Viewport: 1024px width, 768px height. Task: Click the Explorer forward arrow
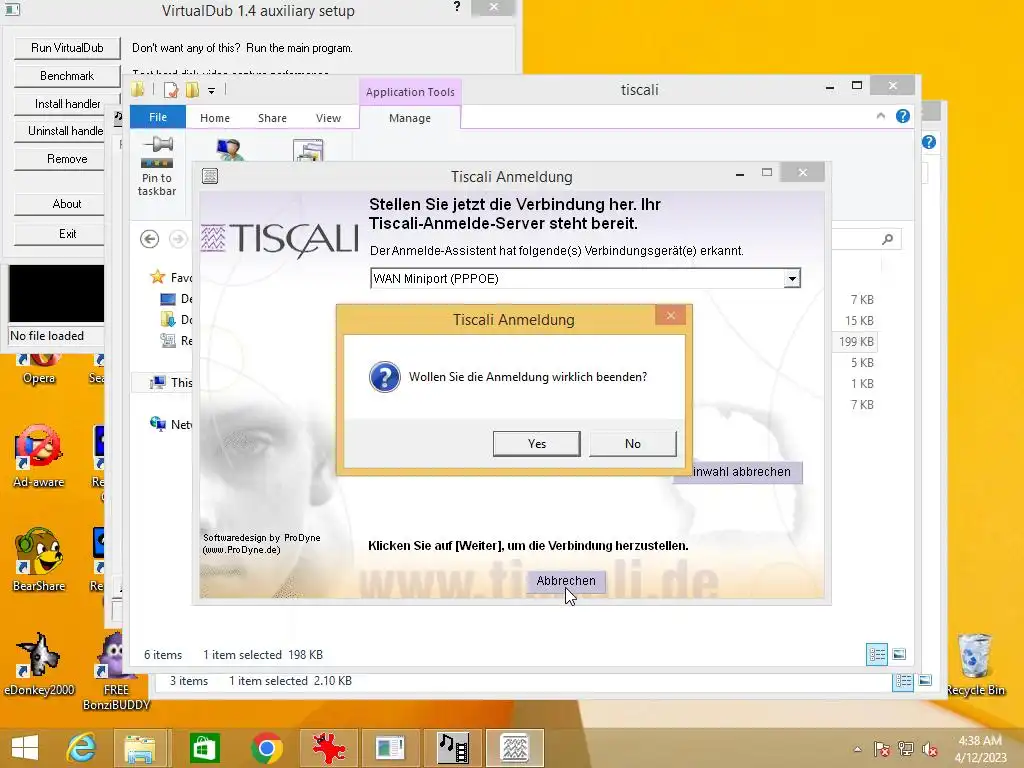[177, 239]
